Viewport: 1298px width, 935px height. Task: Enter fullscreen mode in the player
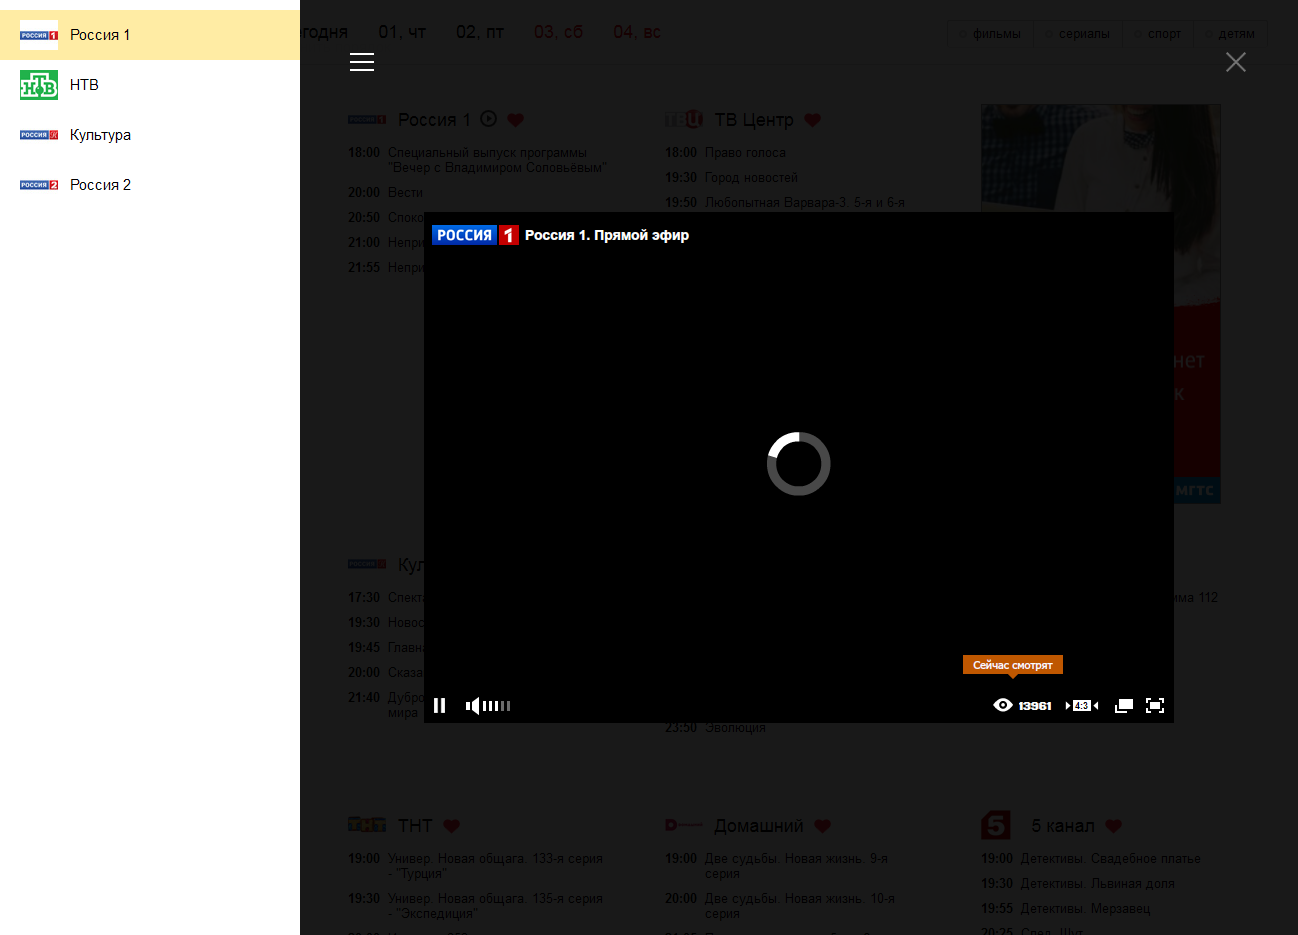click(1155, 705)
